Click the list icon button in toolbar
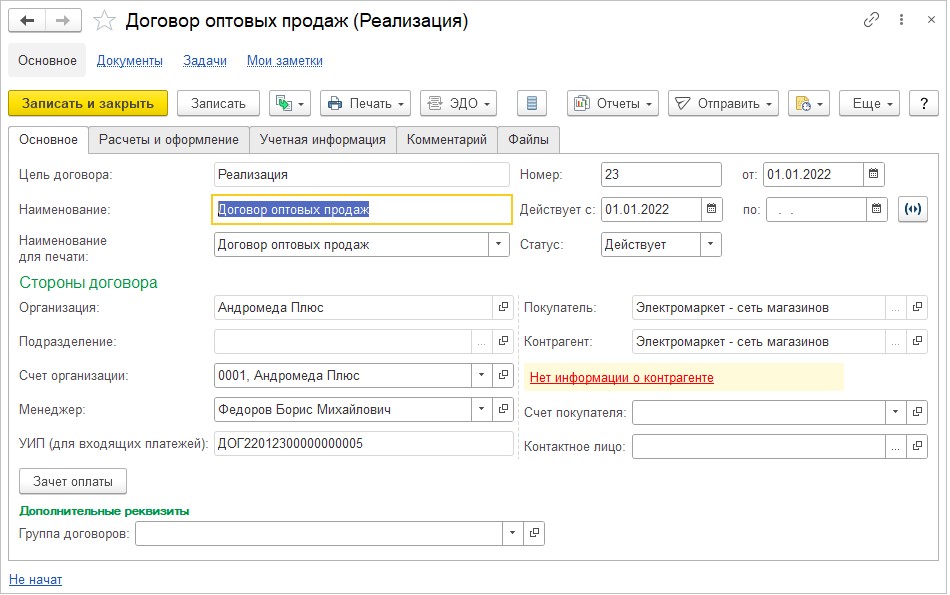 coord(532,103)
